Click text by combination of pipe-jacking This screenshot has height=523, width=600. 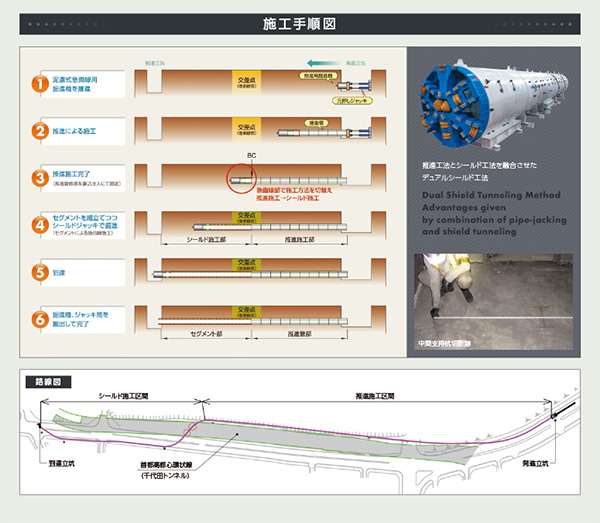pyautogui.click(x=494, y=220)
